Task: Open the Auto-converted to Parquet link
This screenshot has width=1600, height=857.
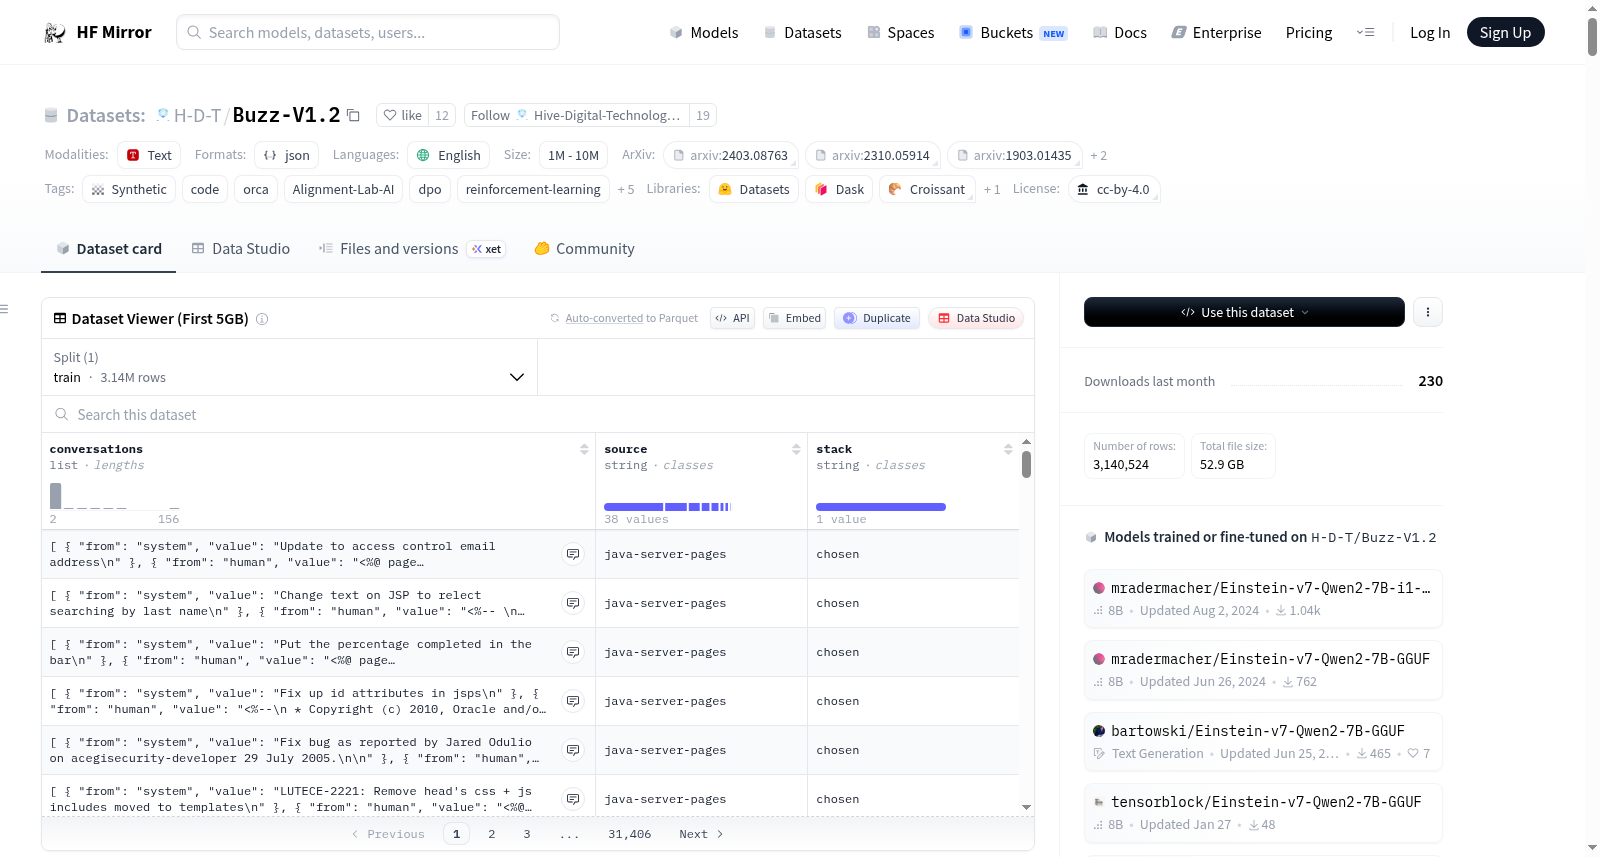Action: (x=604, y=318)
